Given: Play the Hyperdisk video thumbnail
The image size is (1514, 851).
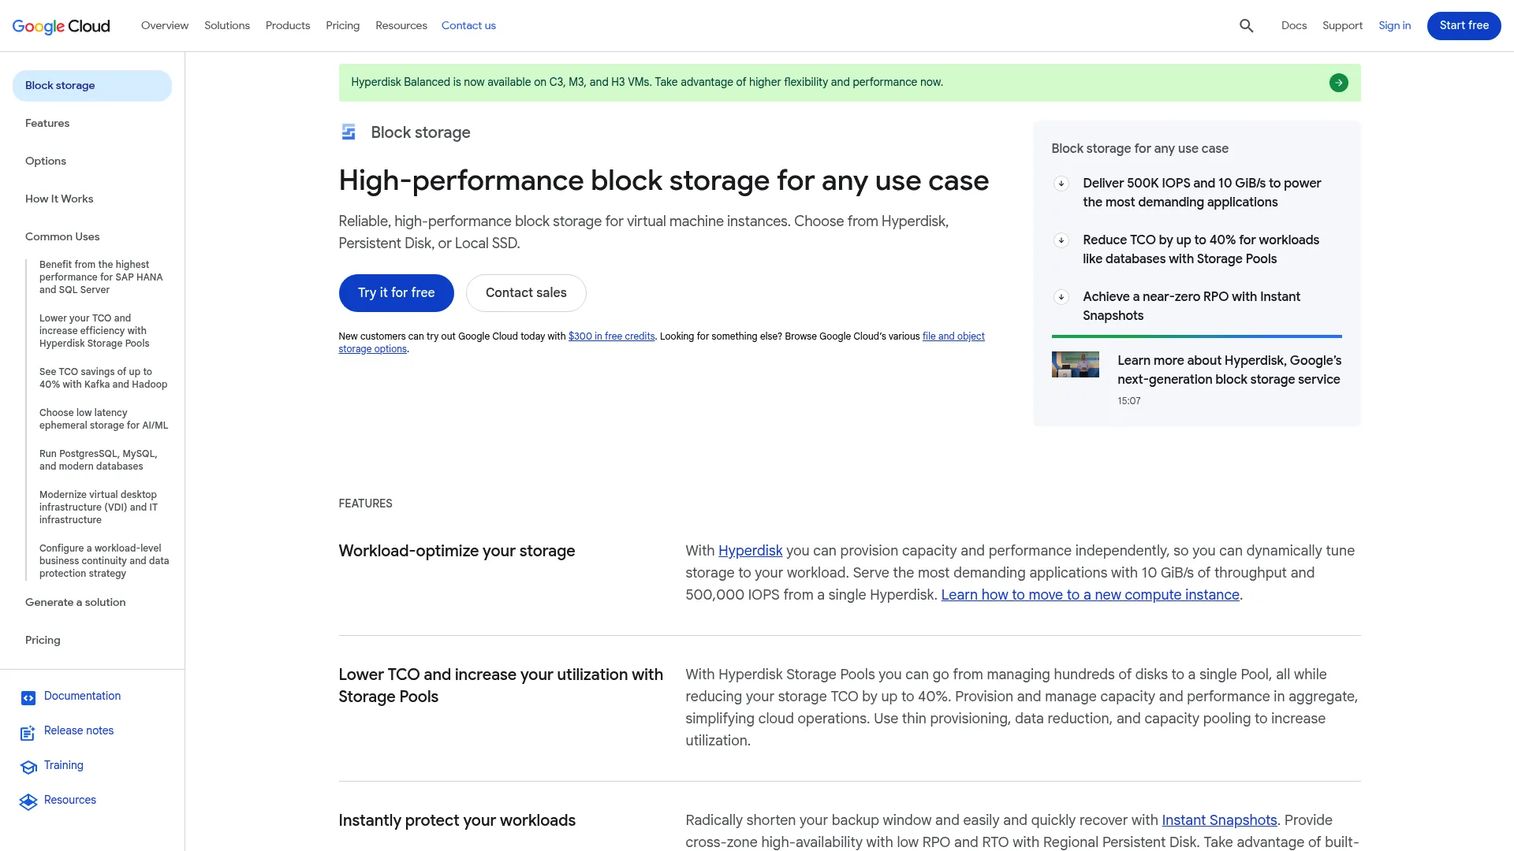Looking at the screenshot, I should point(1075,364).
